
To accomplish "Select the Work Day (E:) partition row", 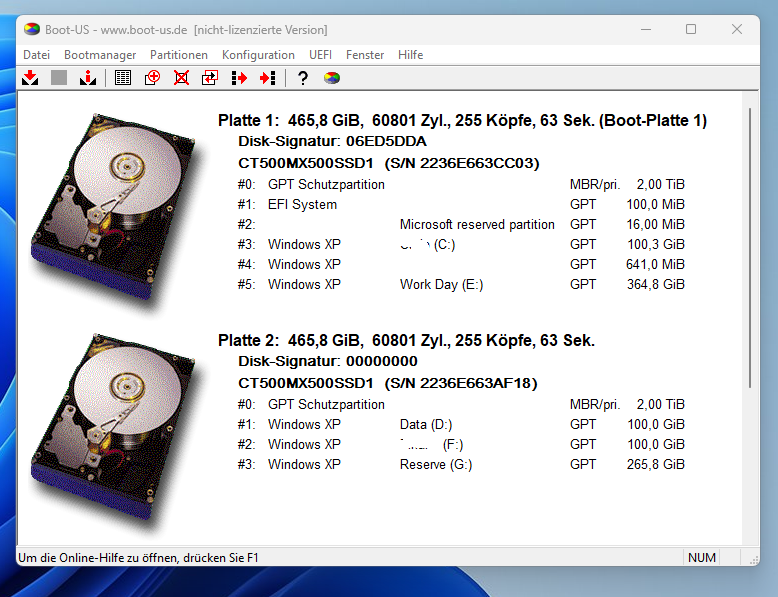I will coord(461,284).
